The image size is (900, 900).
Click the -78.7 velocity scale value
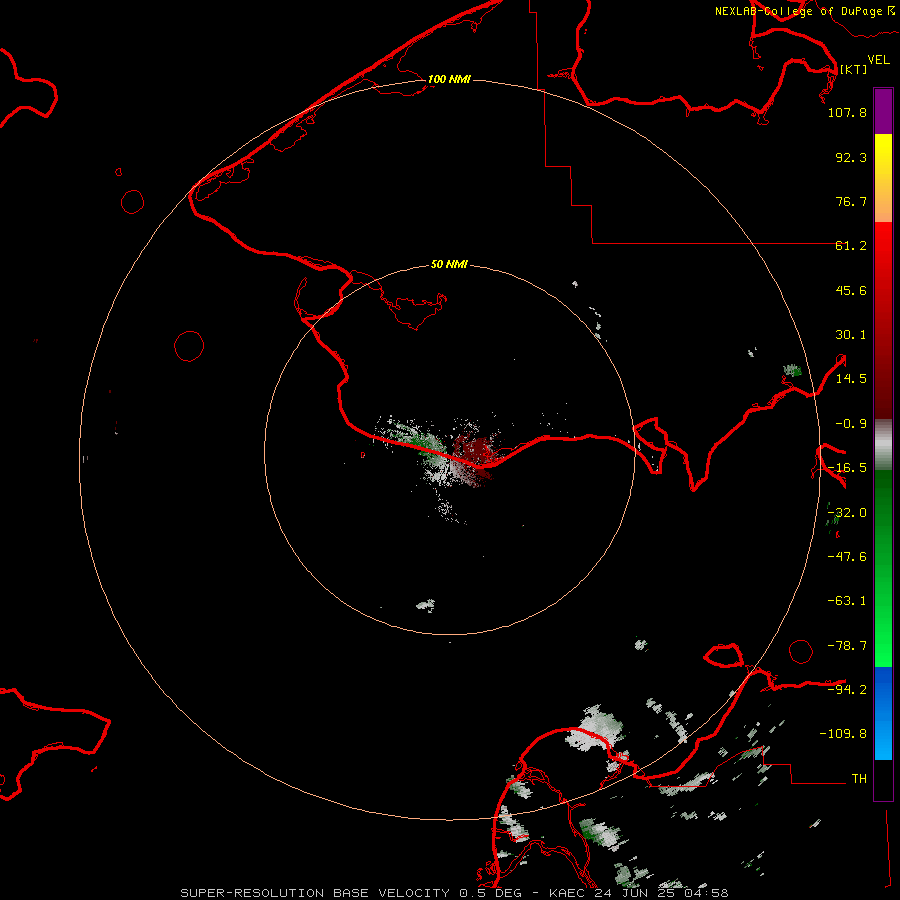[847, 646]
